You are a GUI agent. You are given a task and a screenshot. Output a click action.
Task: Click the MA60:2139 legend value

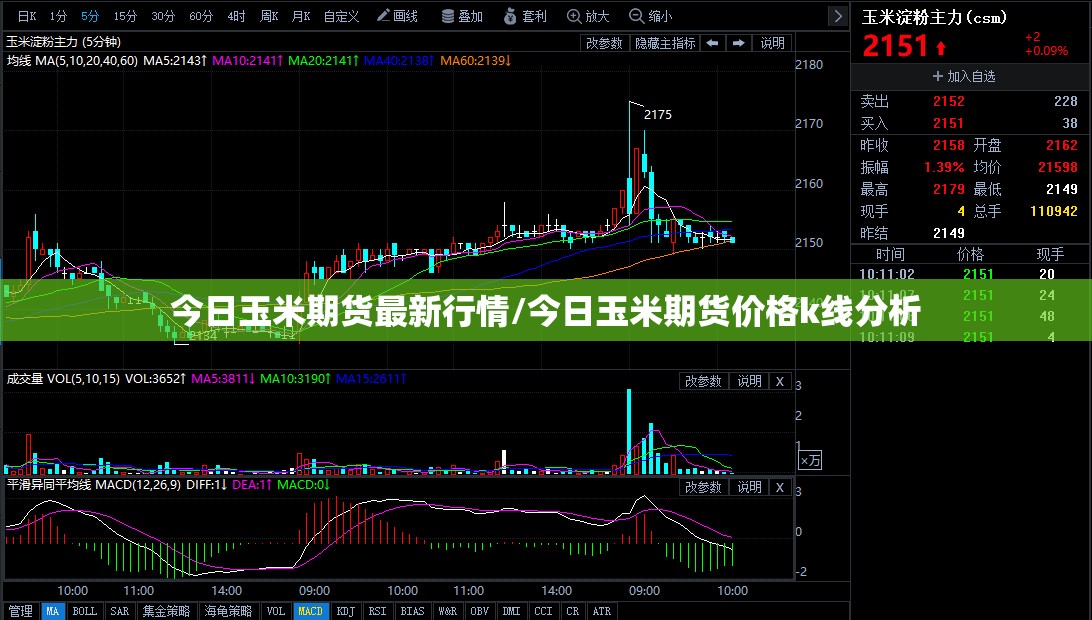pos(476,61)
